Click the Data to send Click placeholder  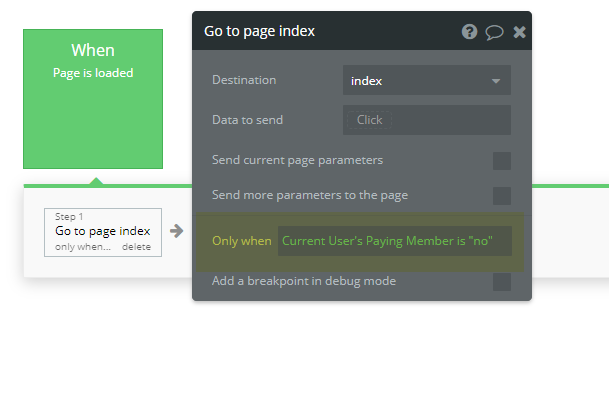pos(369,120)
